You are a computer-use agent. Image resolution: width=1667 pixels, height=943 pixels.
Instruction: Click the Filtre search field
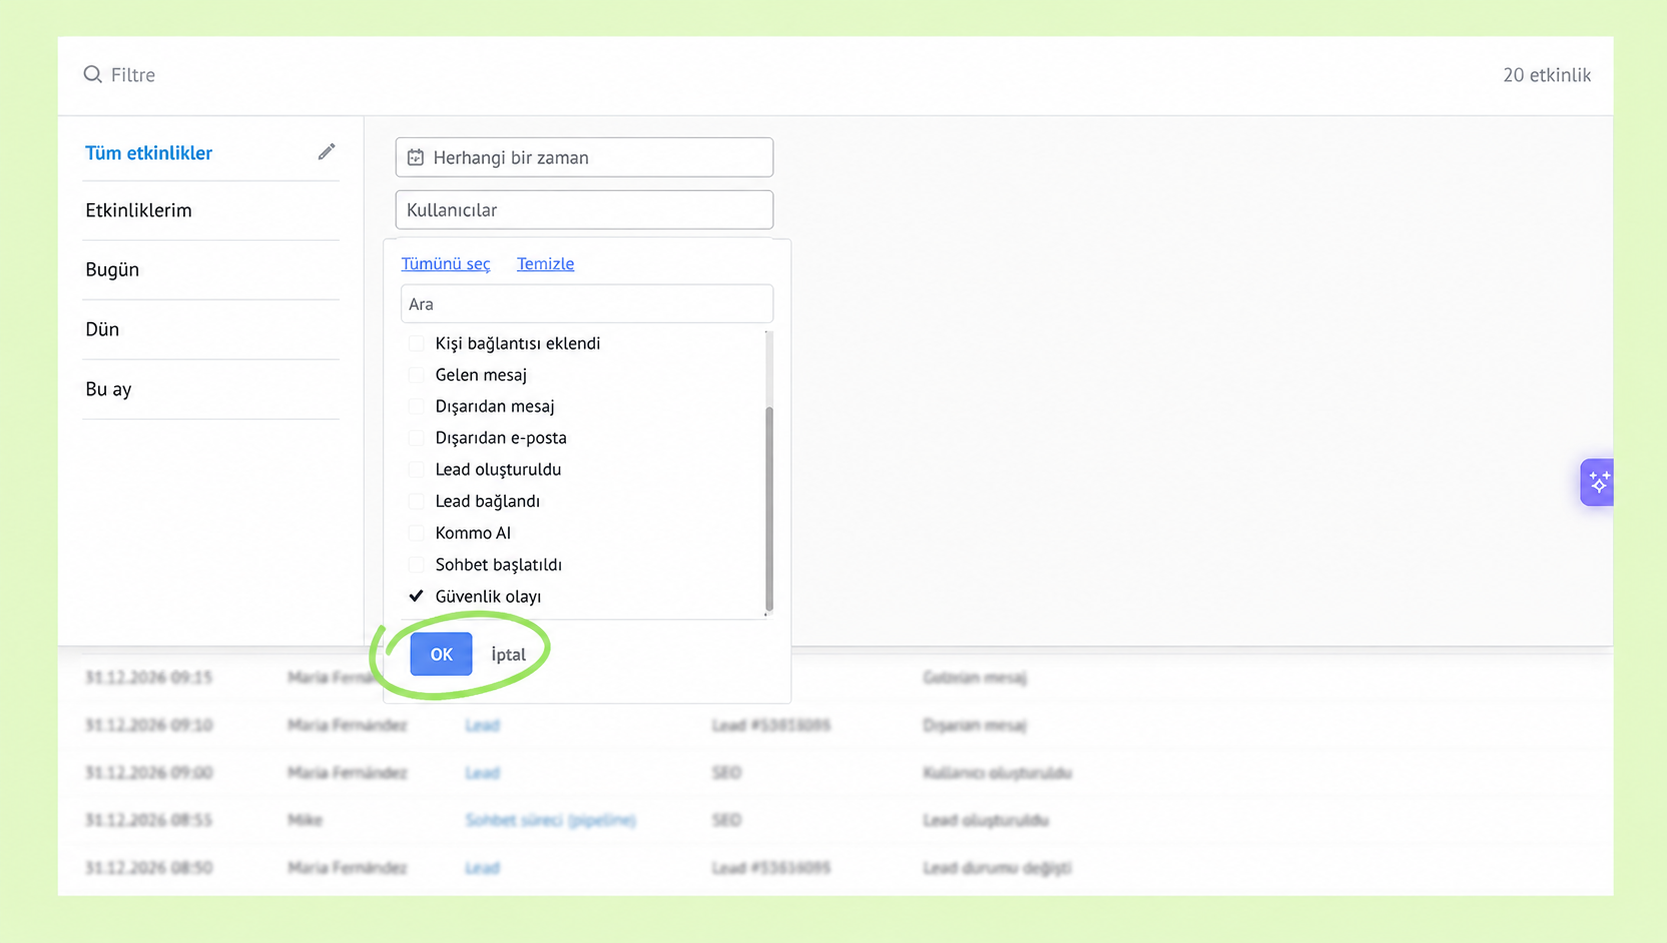point(133,75)
